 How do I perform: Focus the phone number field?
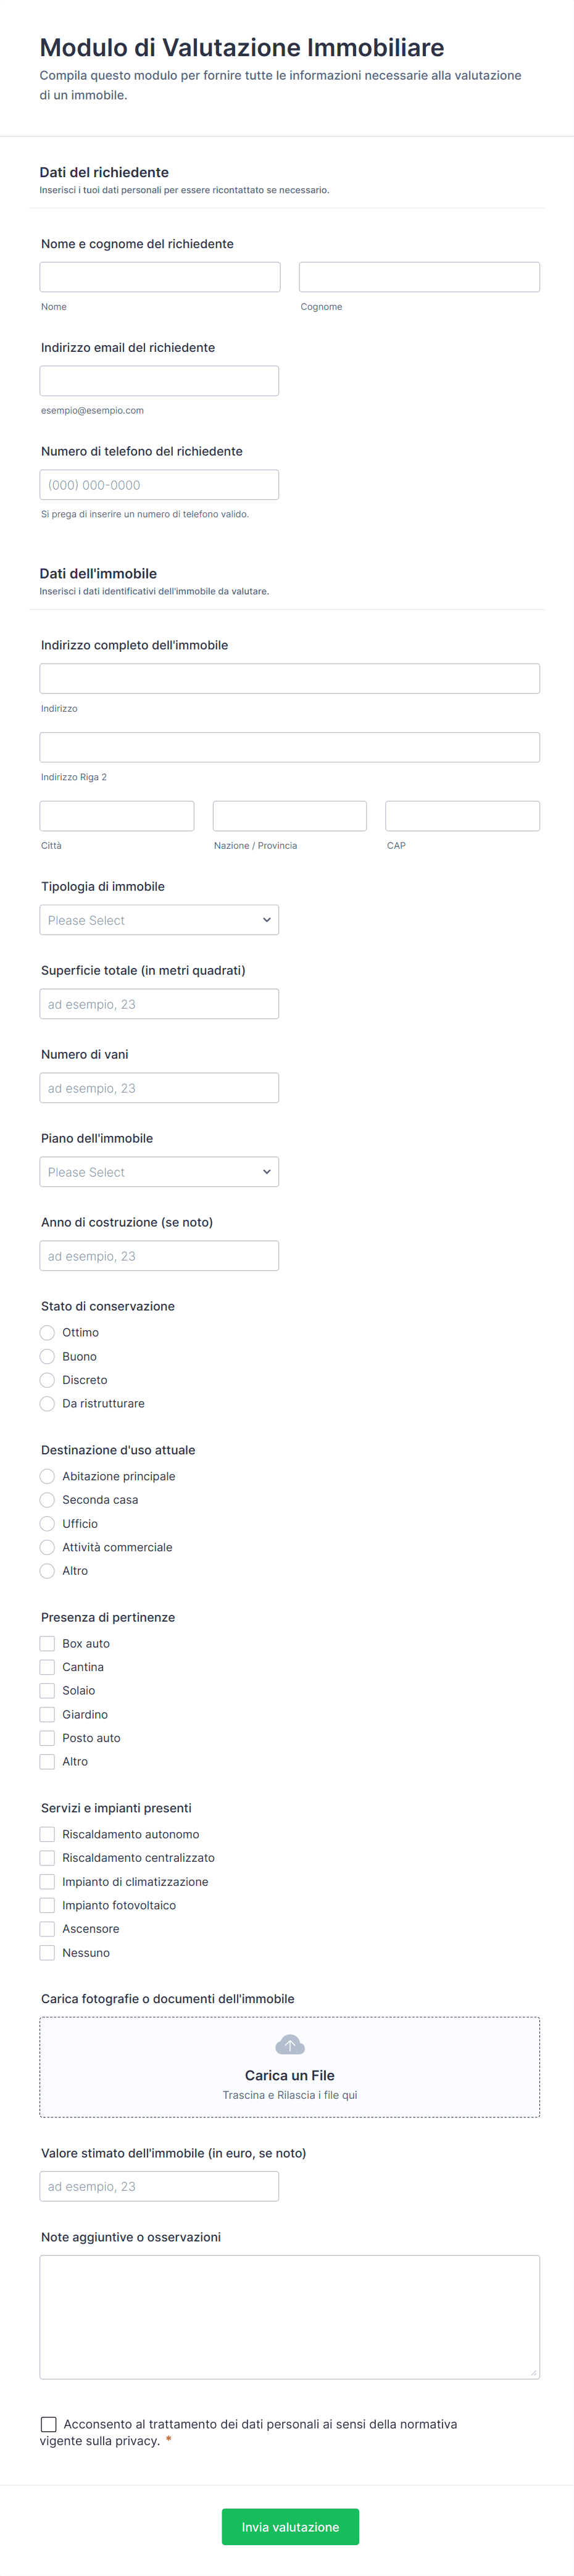pos(159,485)
